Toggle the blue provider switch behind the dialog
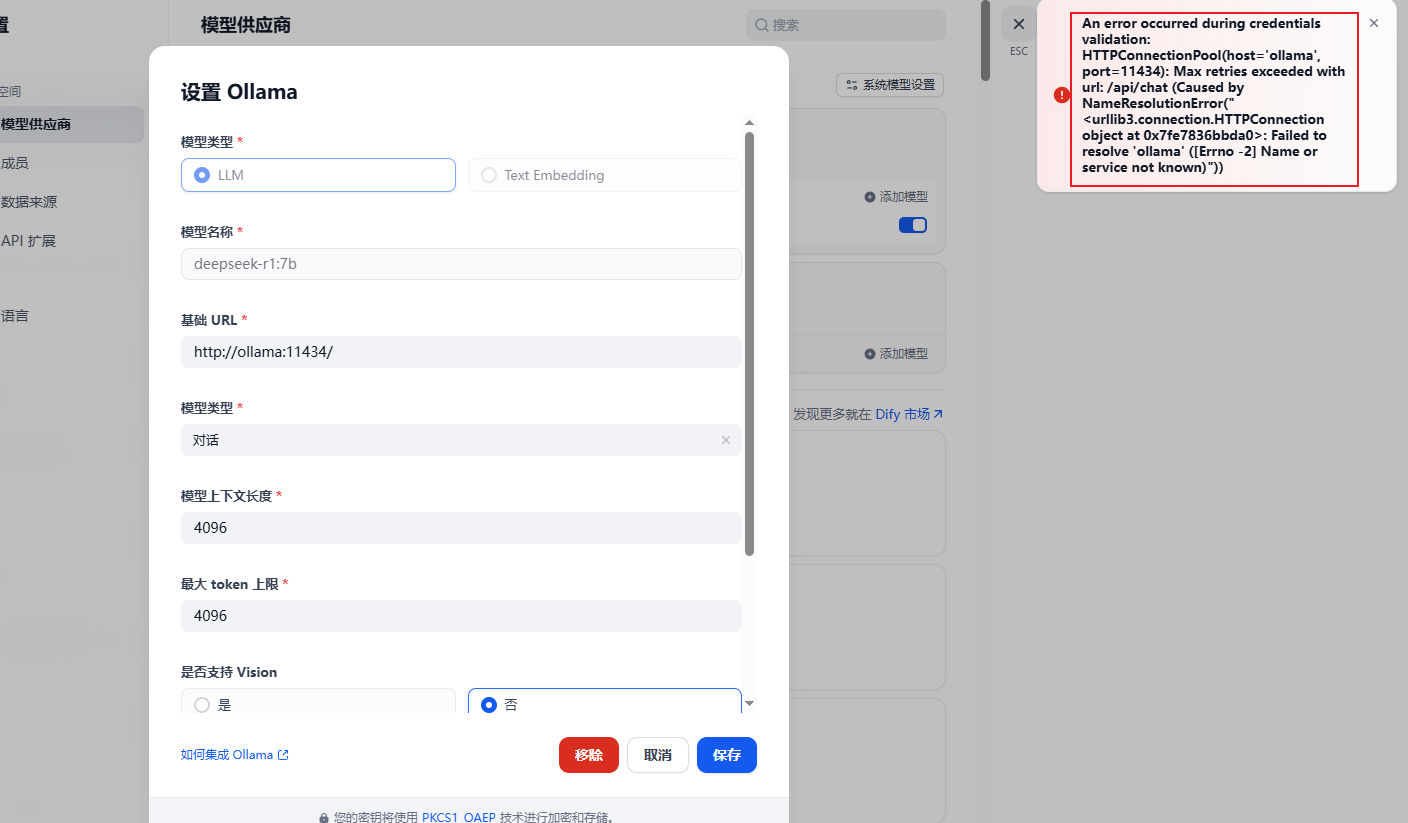Screen dimensions: 1408x823 [x=913, y=225]
